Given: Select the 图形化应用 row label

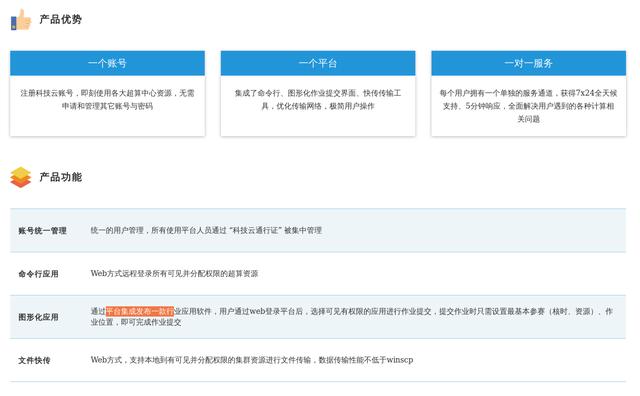Looking at the screenshot, I should (x=38, y=317).
